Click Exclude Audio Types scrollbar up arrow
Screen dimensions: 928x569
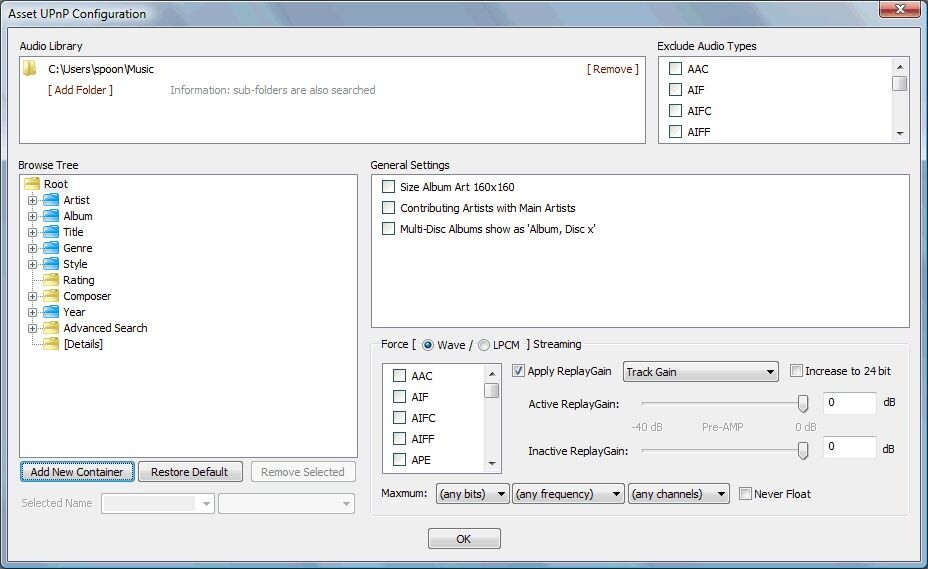point(900,67)
